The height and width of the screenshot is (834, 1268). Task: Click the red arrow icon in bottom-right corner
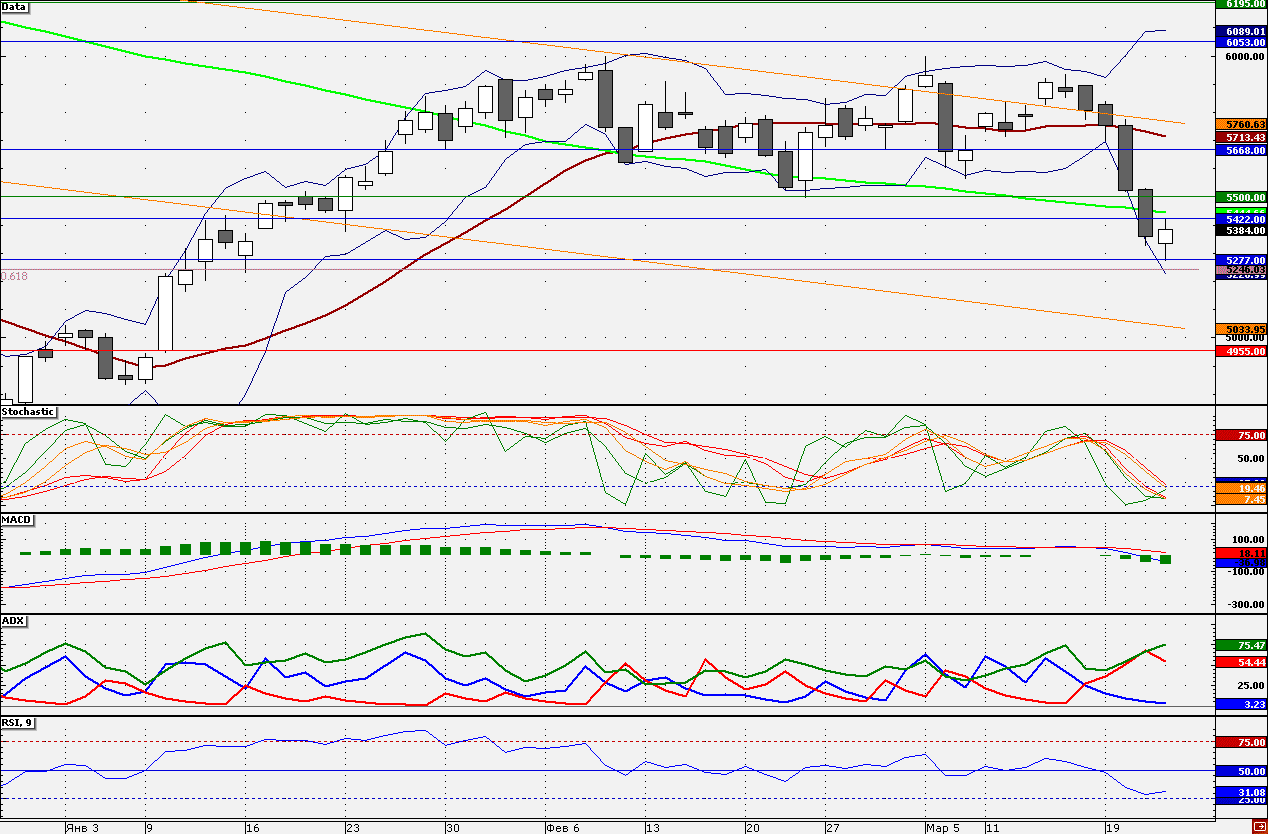pyautogui.click(x=1259, y=826)
